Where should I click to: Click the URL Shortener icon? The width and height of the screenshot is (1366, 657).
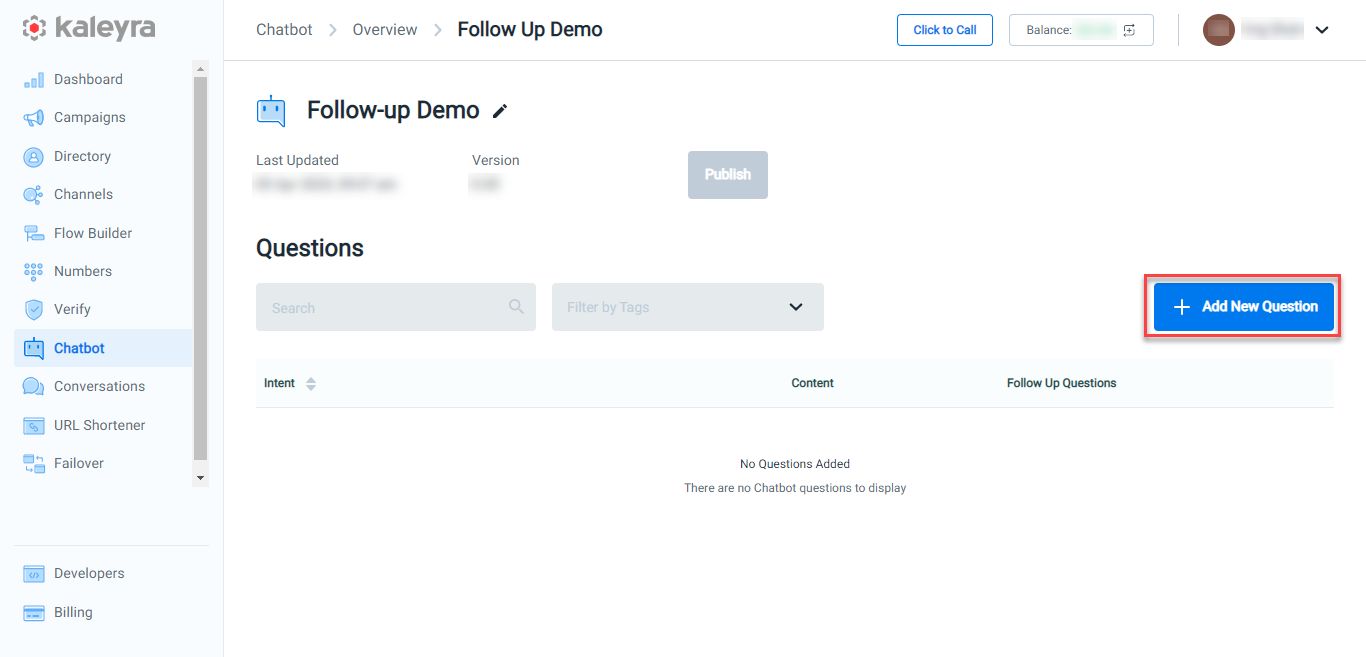(34, 426)
